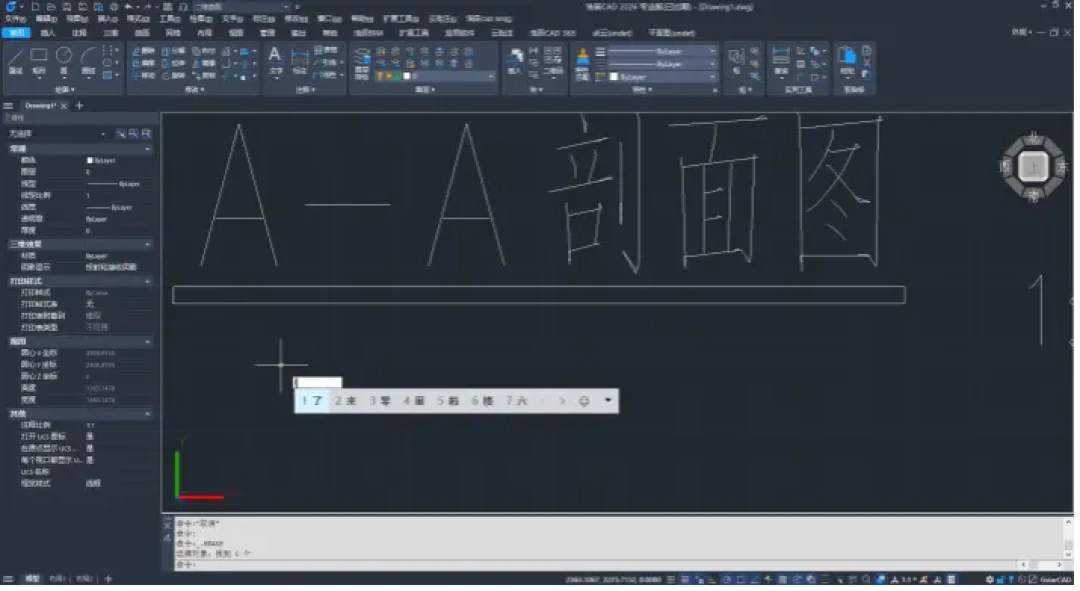Open the '无选择' object selection dropdown

pos(57,134)
